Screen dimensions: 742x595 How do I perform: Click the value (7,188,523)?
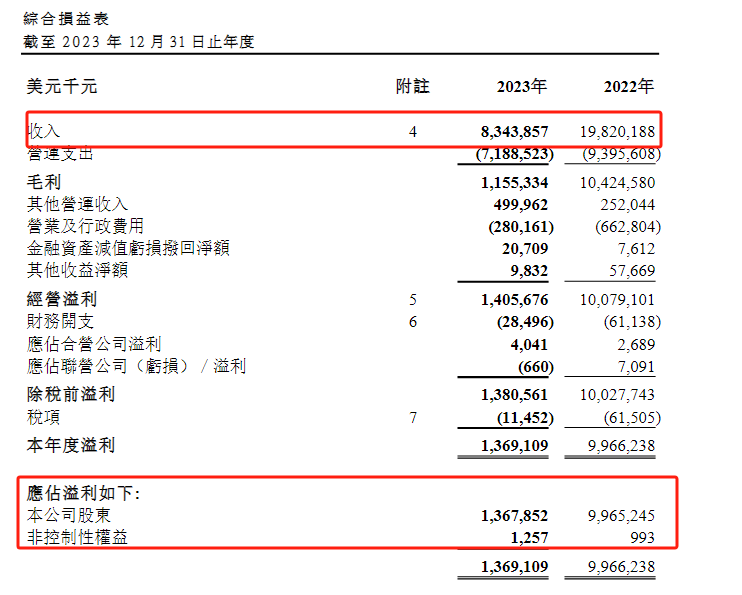coord(514,154)
